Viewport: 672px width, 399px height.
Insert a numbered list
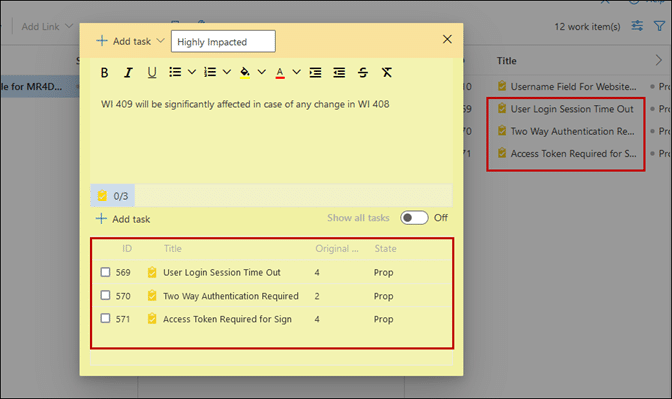click(210, 72)
